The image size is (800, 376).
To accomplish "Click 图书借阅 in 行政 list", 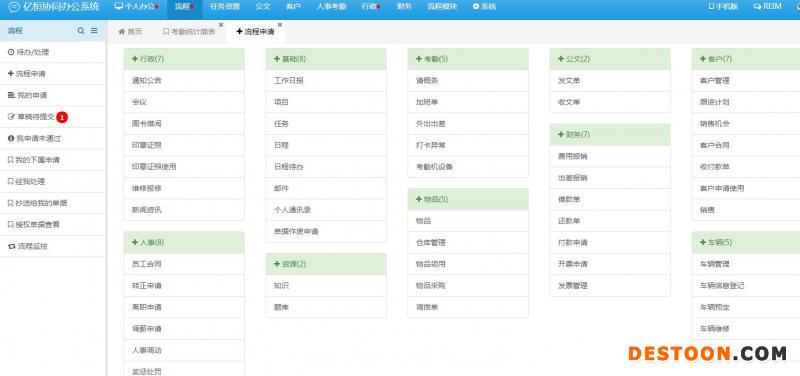I will (184, 124).
